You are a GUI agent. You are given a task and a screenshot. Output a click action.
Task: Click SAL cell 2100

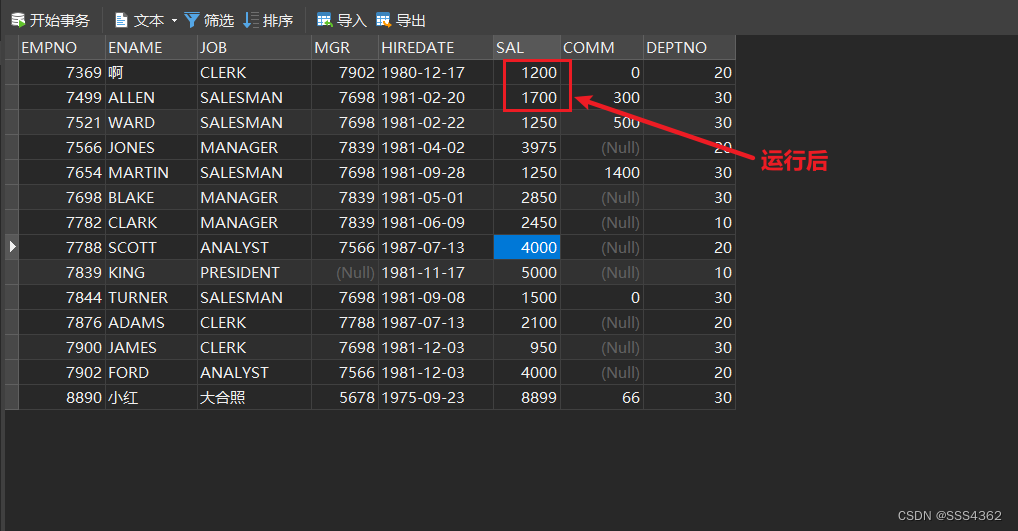527,323
